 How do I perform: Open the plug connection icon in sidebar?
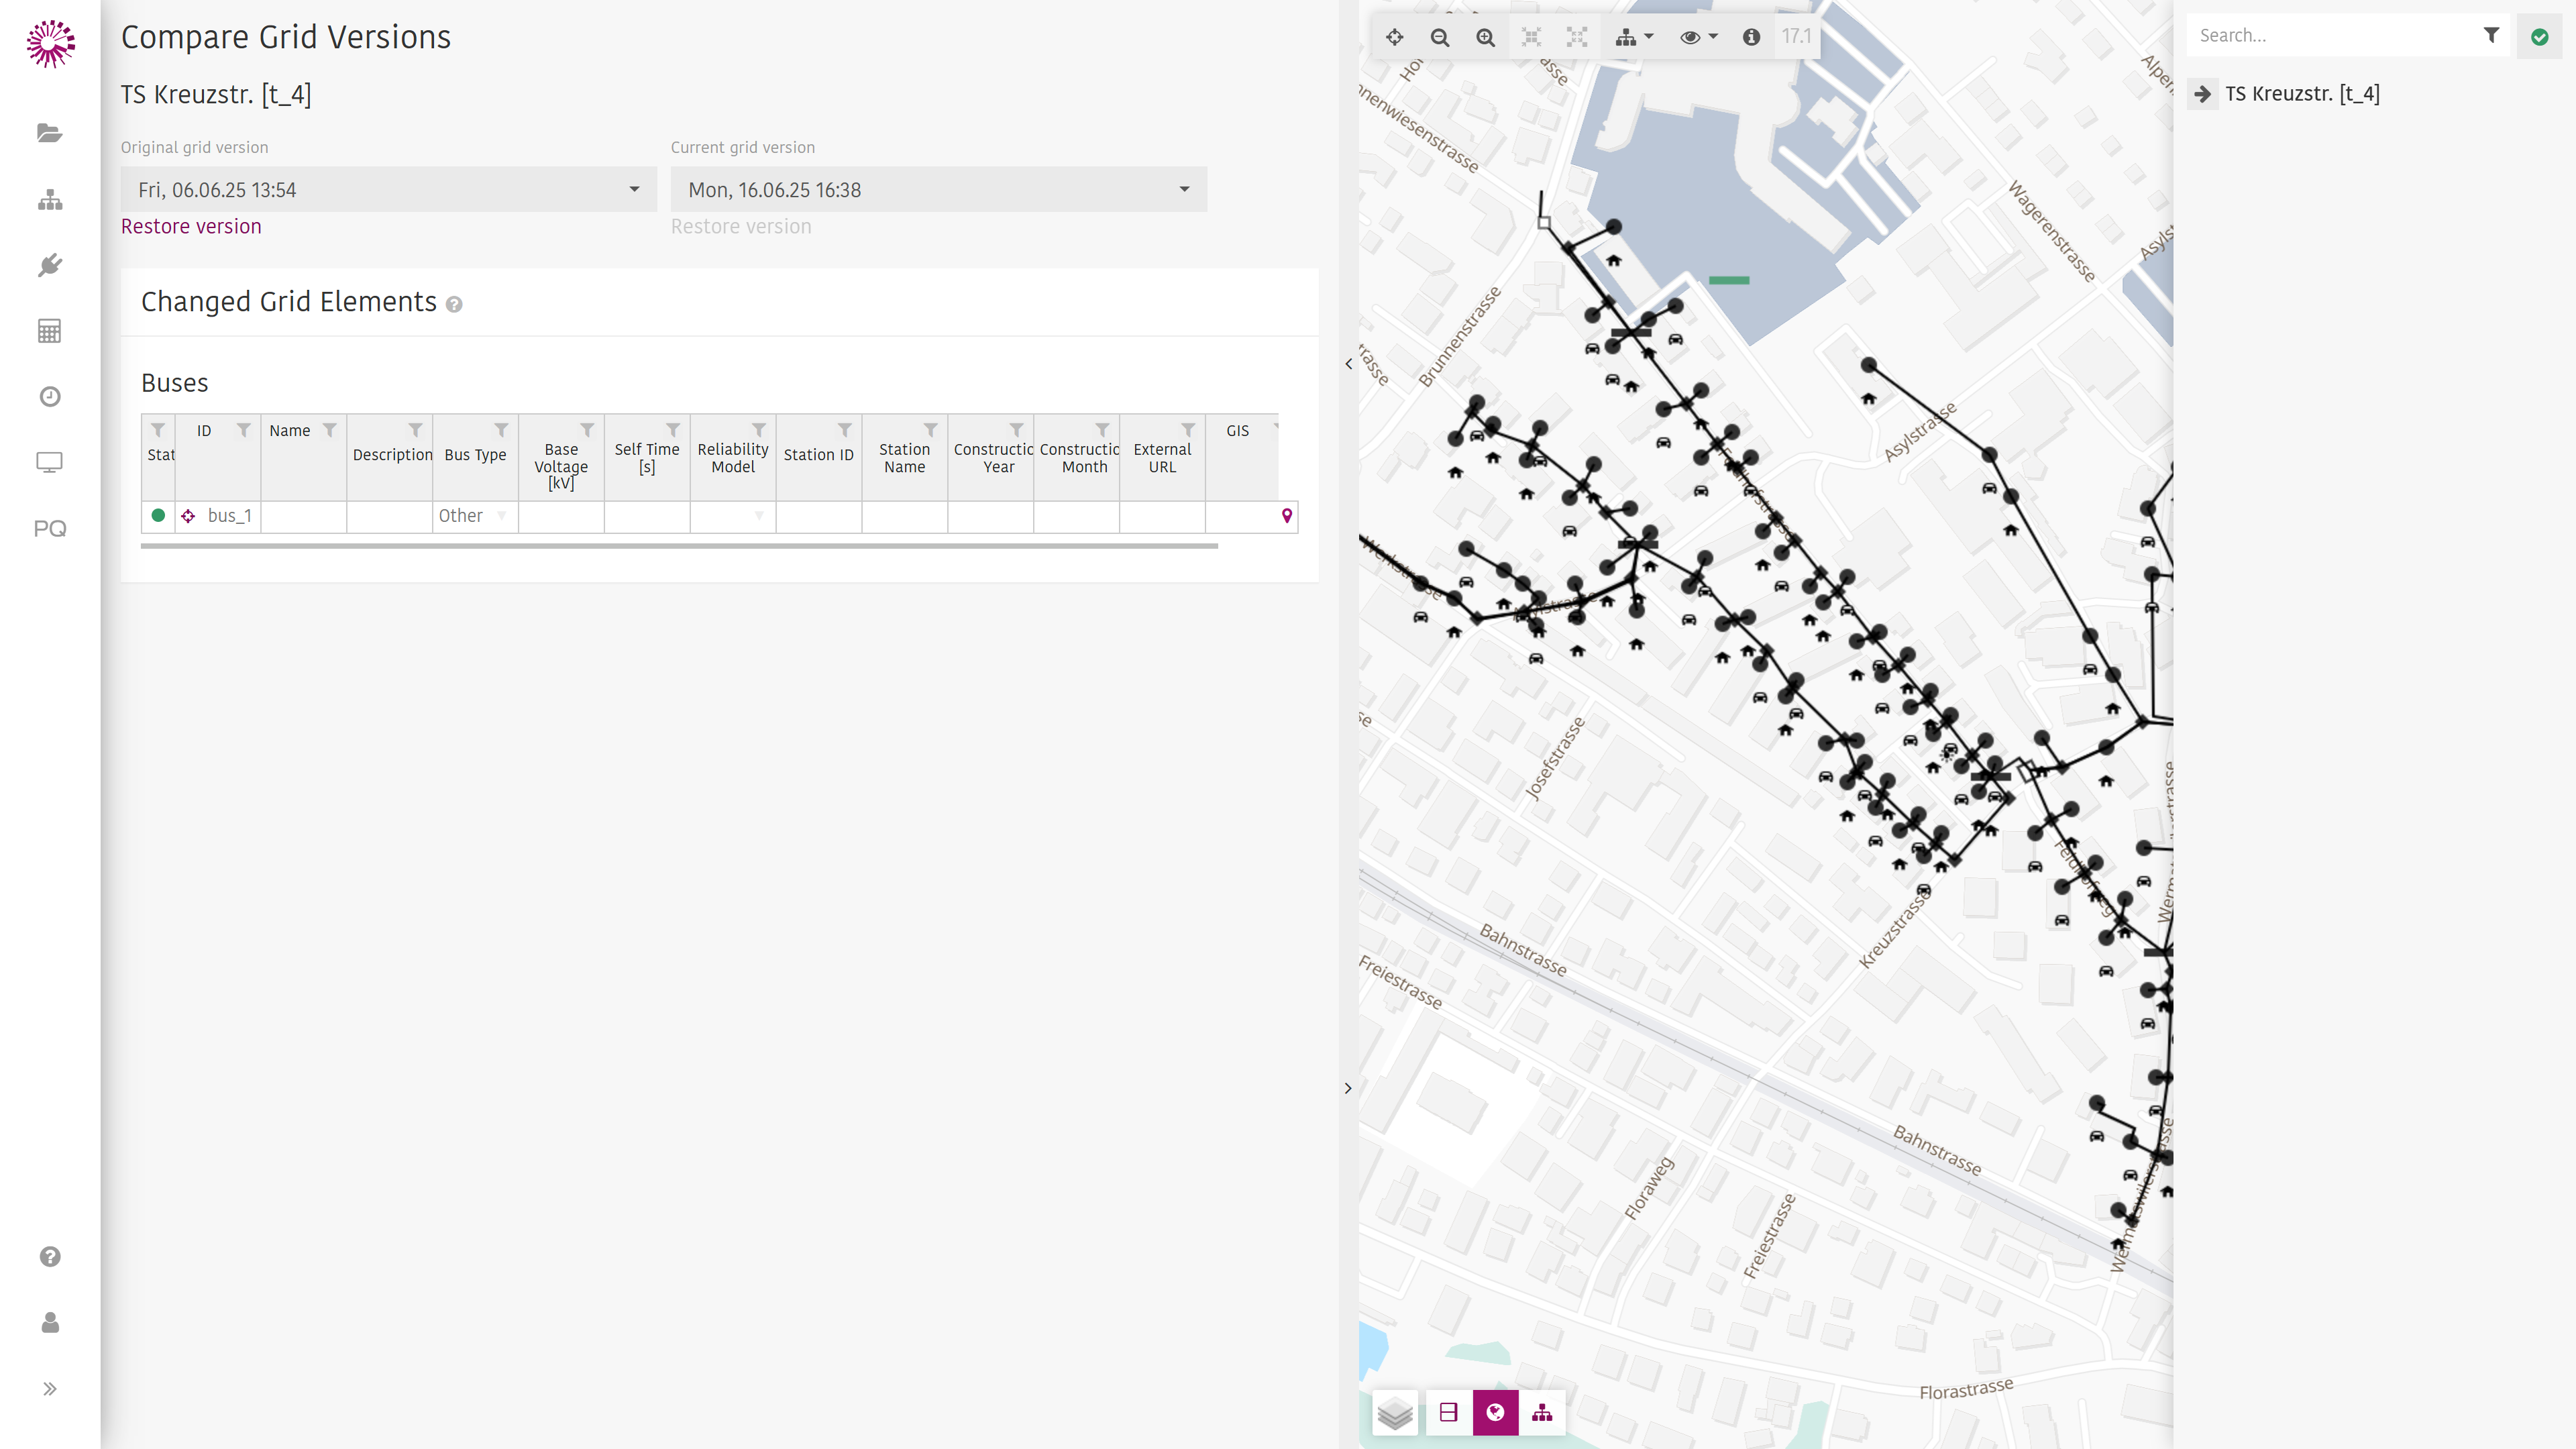point(50,265)
